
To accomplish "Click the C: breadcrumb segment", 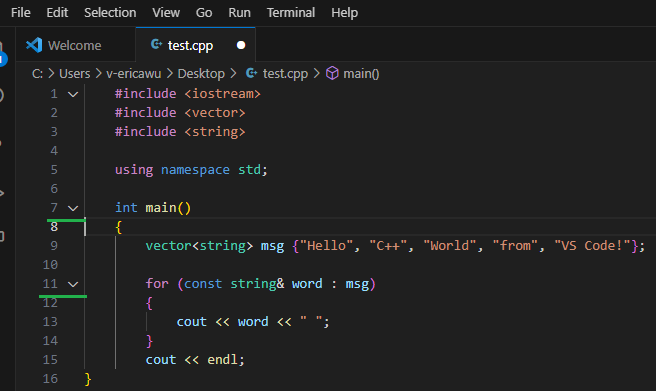I will click(37, 74).
